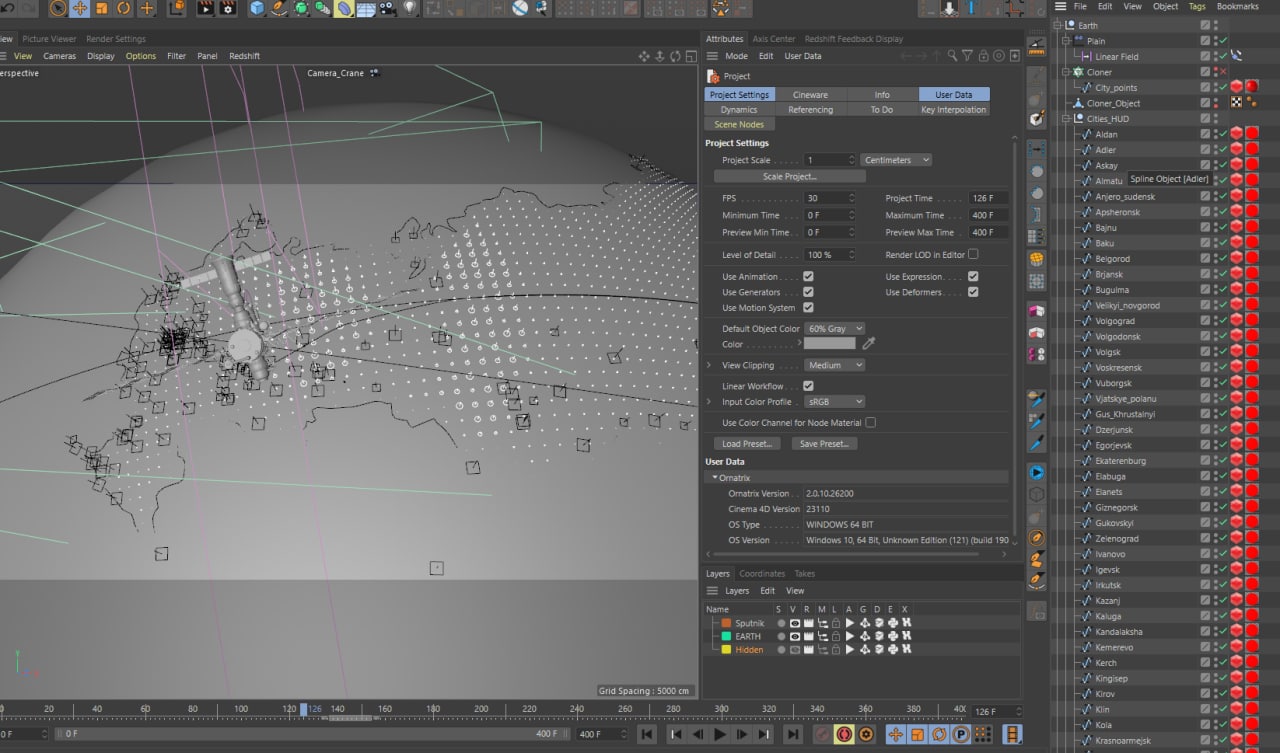
Task: Open View Clipping Medium dropdown
Action: [x=835, y=365]
